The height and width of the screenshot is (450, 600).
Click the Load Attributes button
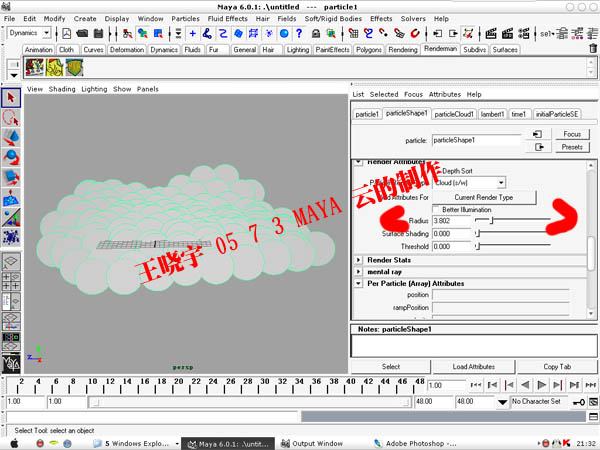473,367
